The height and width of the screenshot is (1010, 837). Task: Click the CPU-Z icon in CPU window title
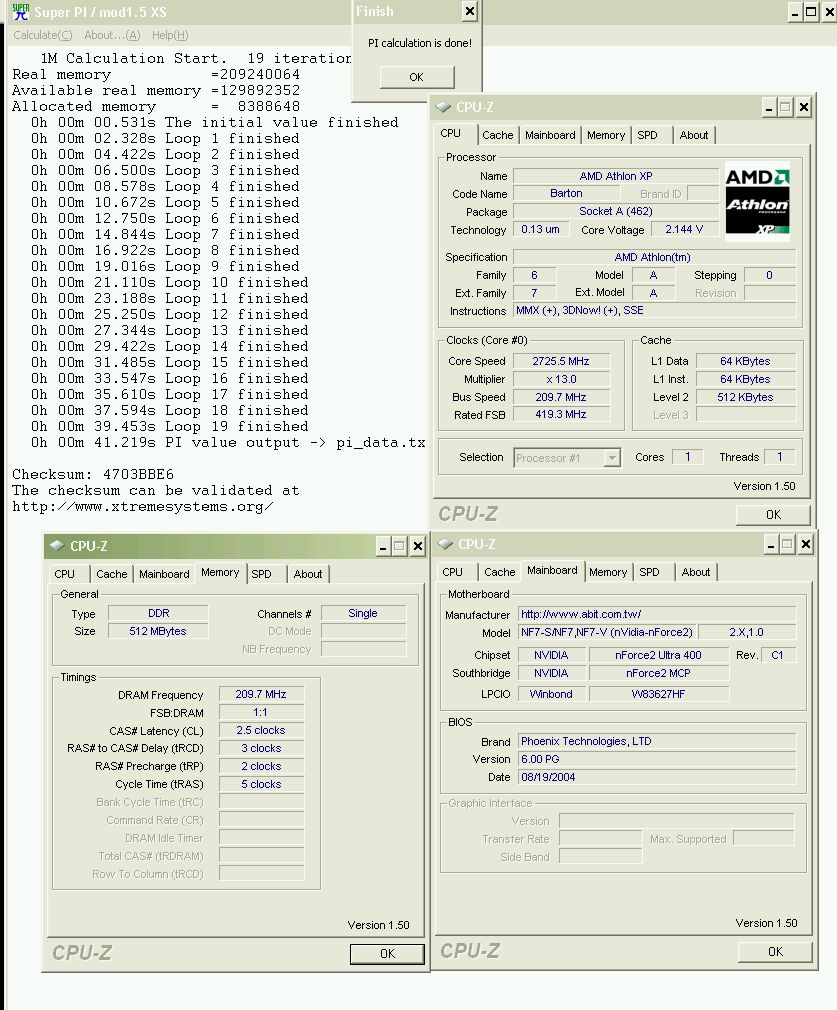click(x=443, y=107)
